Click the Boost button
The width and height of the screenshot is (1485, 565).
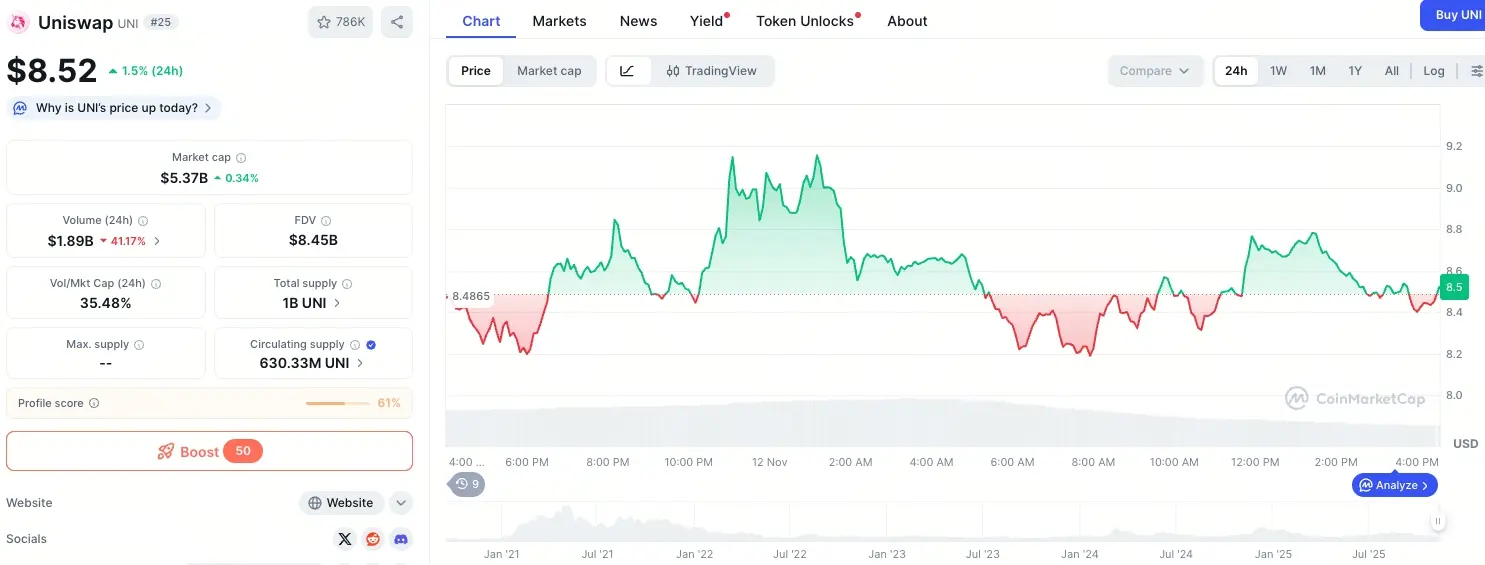tap(209, 451)
